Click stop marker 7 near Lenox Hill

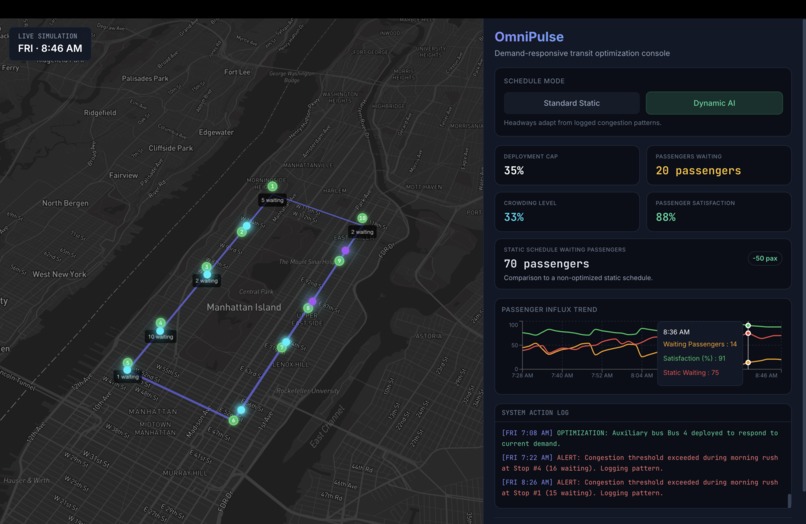tap(281, 348)
